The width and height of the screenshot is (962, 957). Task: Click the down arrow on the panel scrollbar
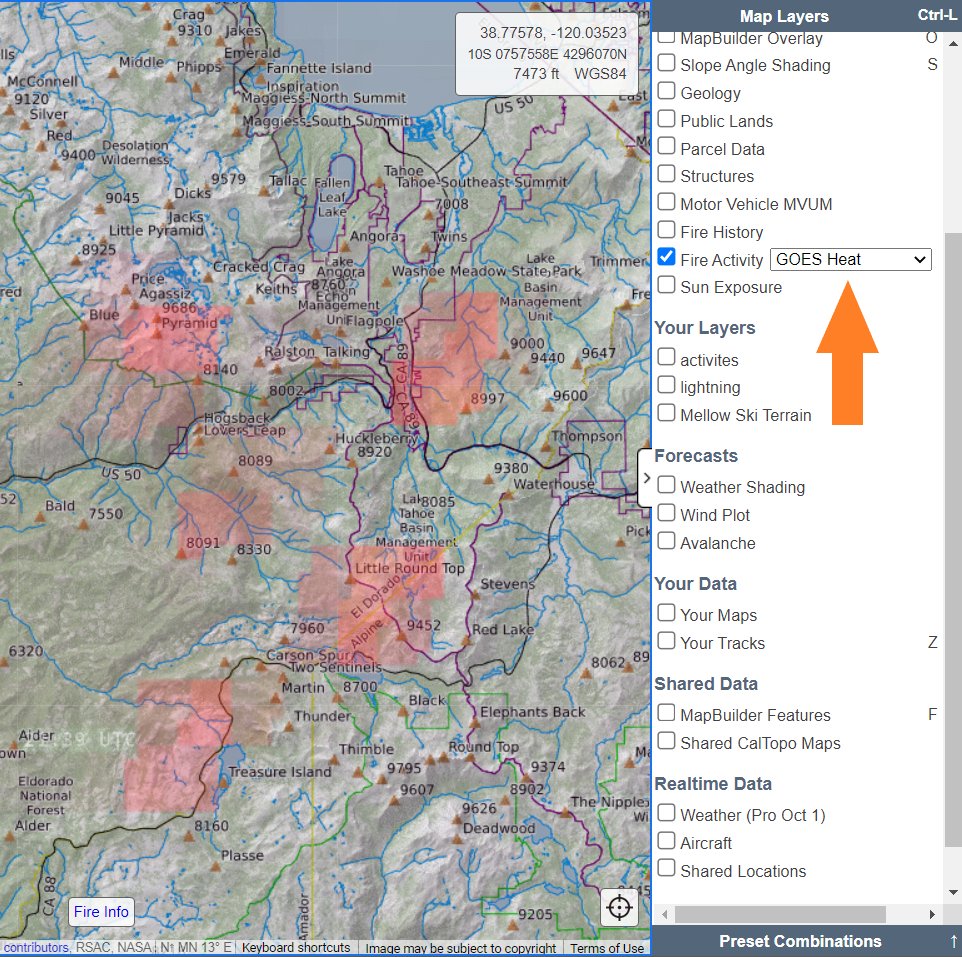point(952,892)
